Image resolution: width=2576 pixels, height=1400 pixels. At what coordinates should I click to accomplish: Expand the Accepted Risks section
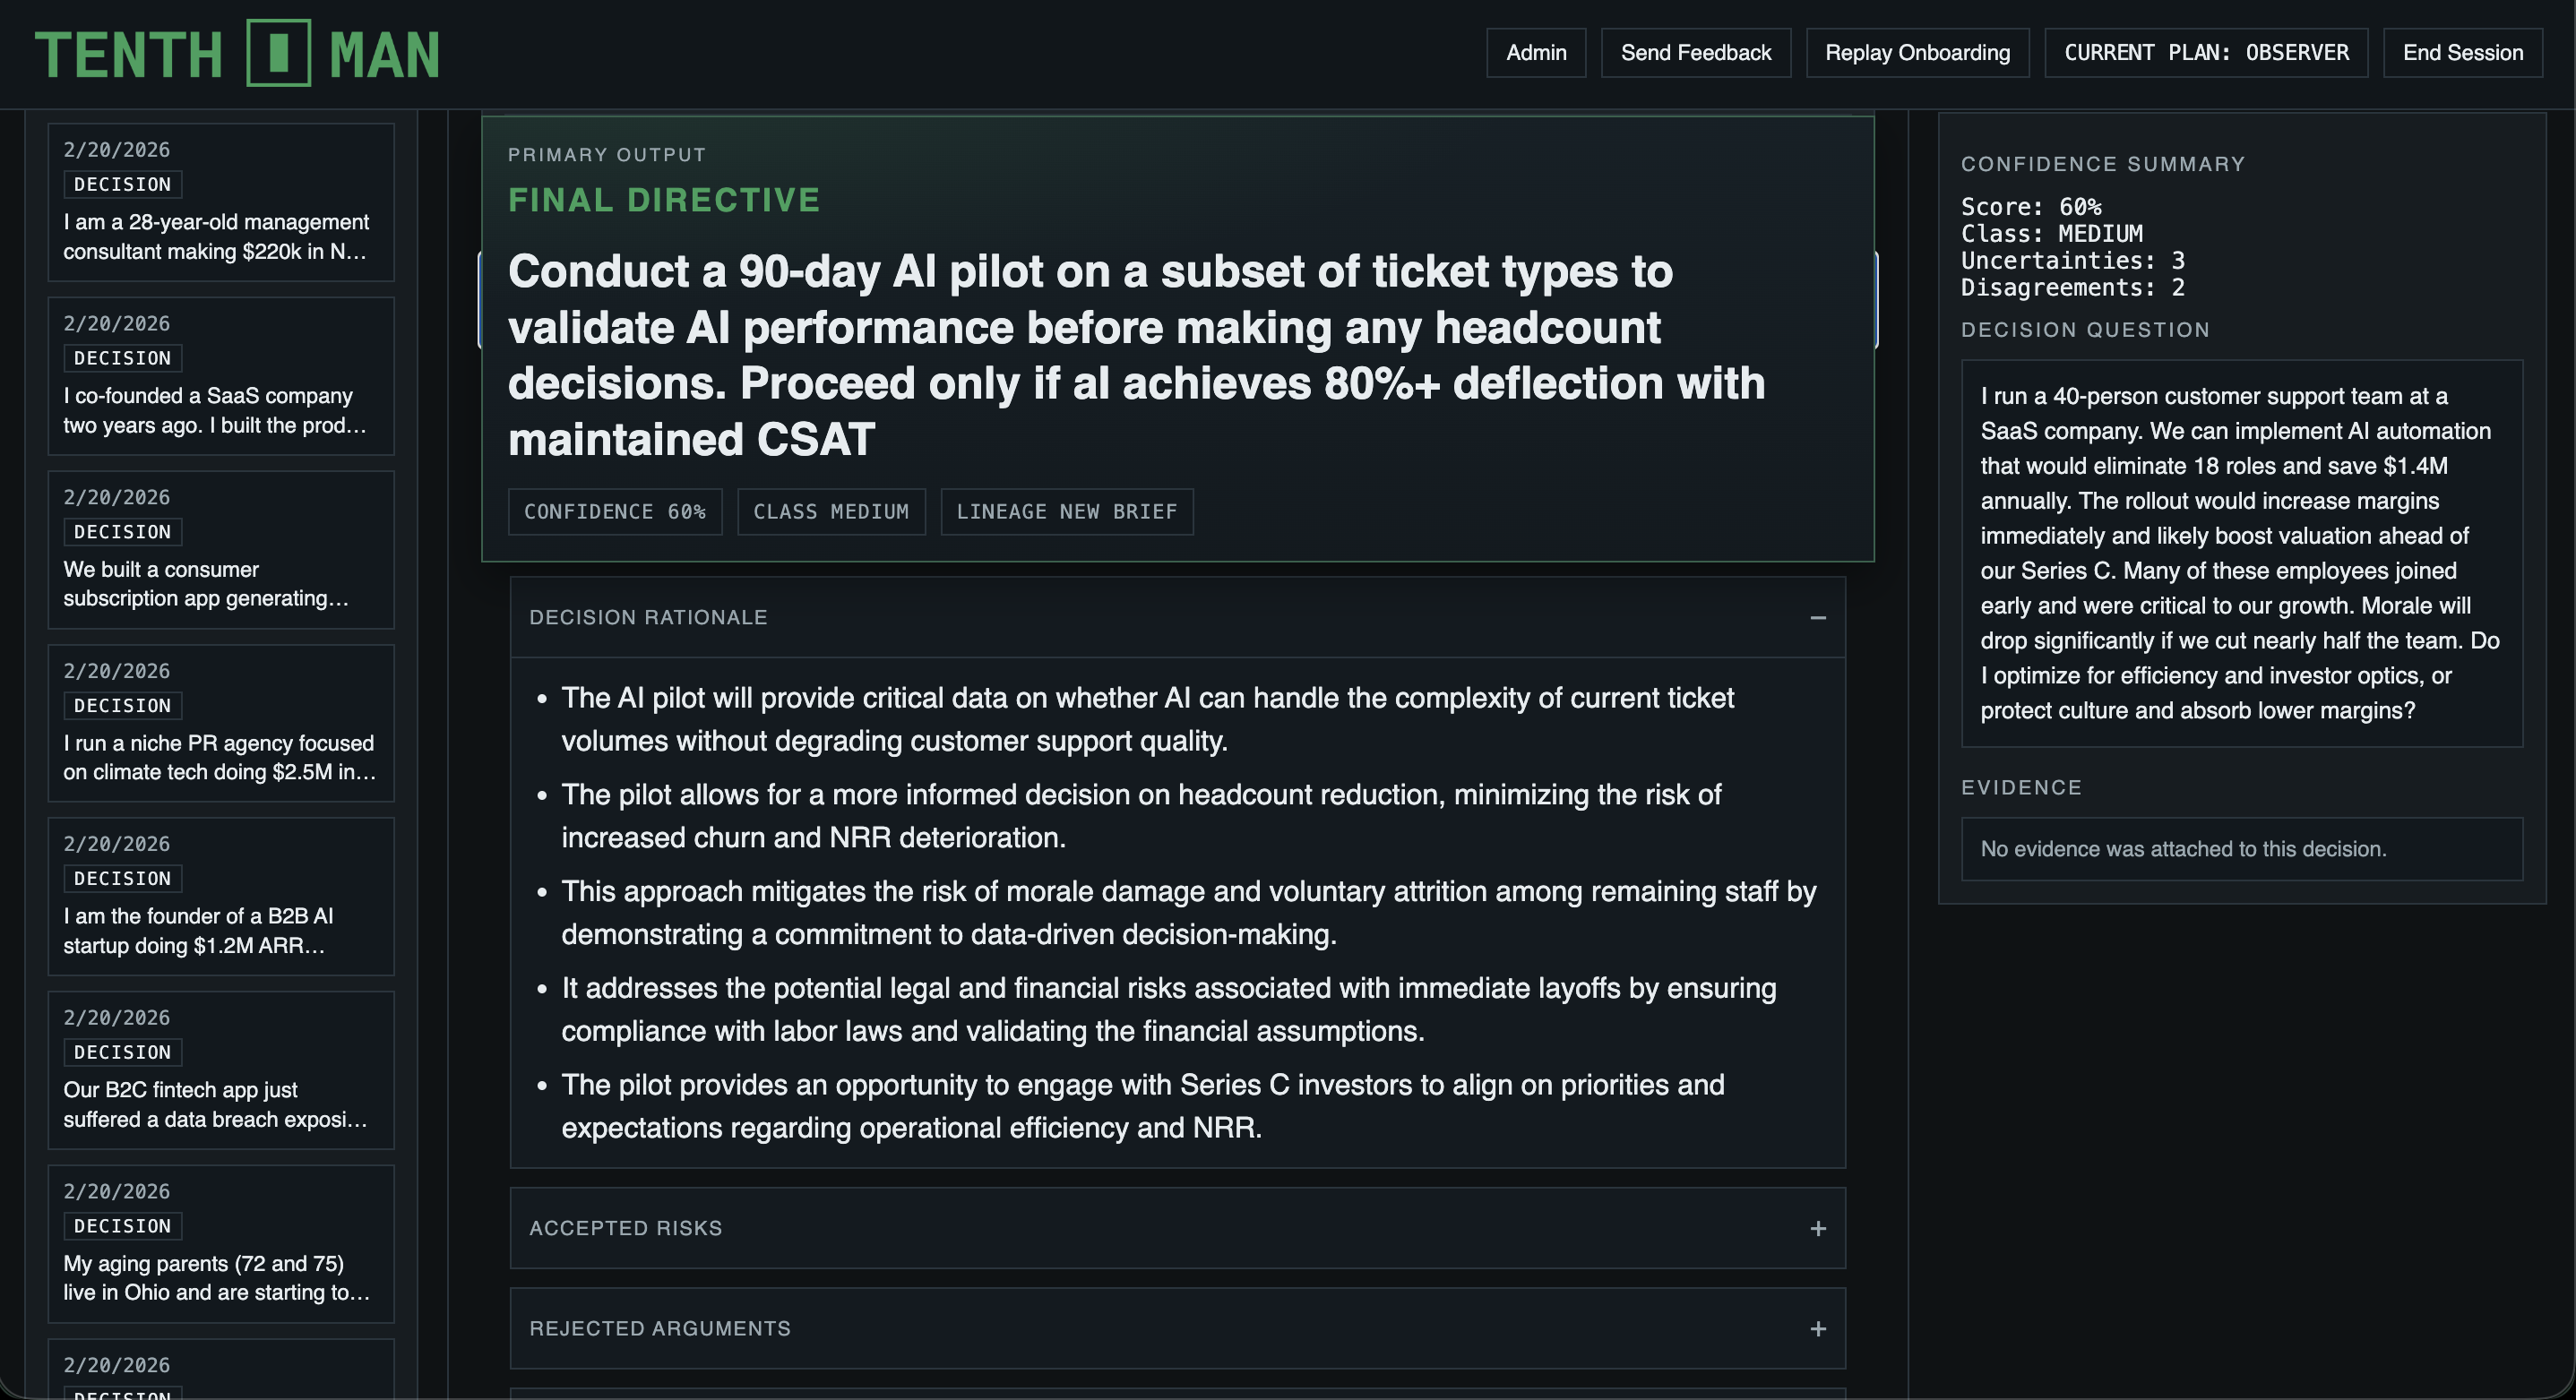coord(1818,1228)
